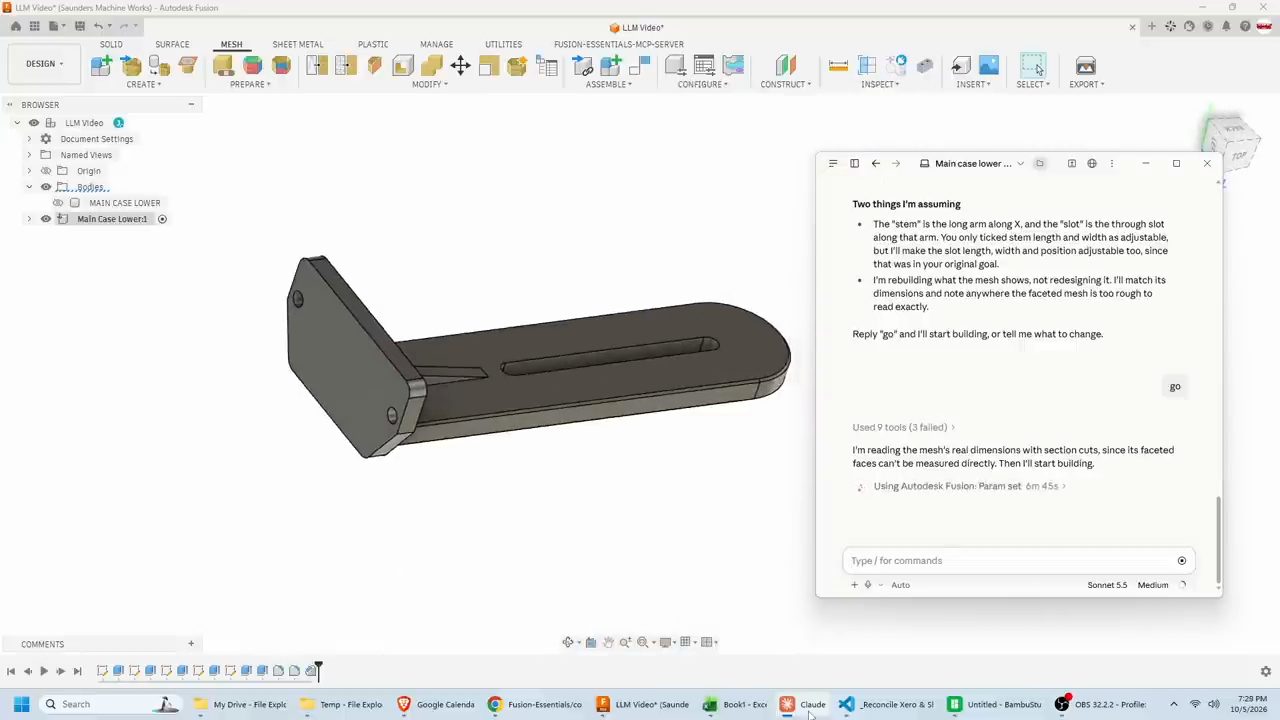The width and height of the screenshot is (1280, 720).
Task: Open the UTILITIES tab
Action: (x=503, y=44)
